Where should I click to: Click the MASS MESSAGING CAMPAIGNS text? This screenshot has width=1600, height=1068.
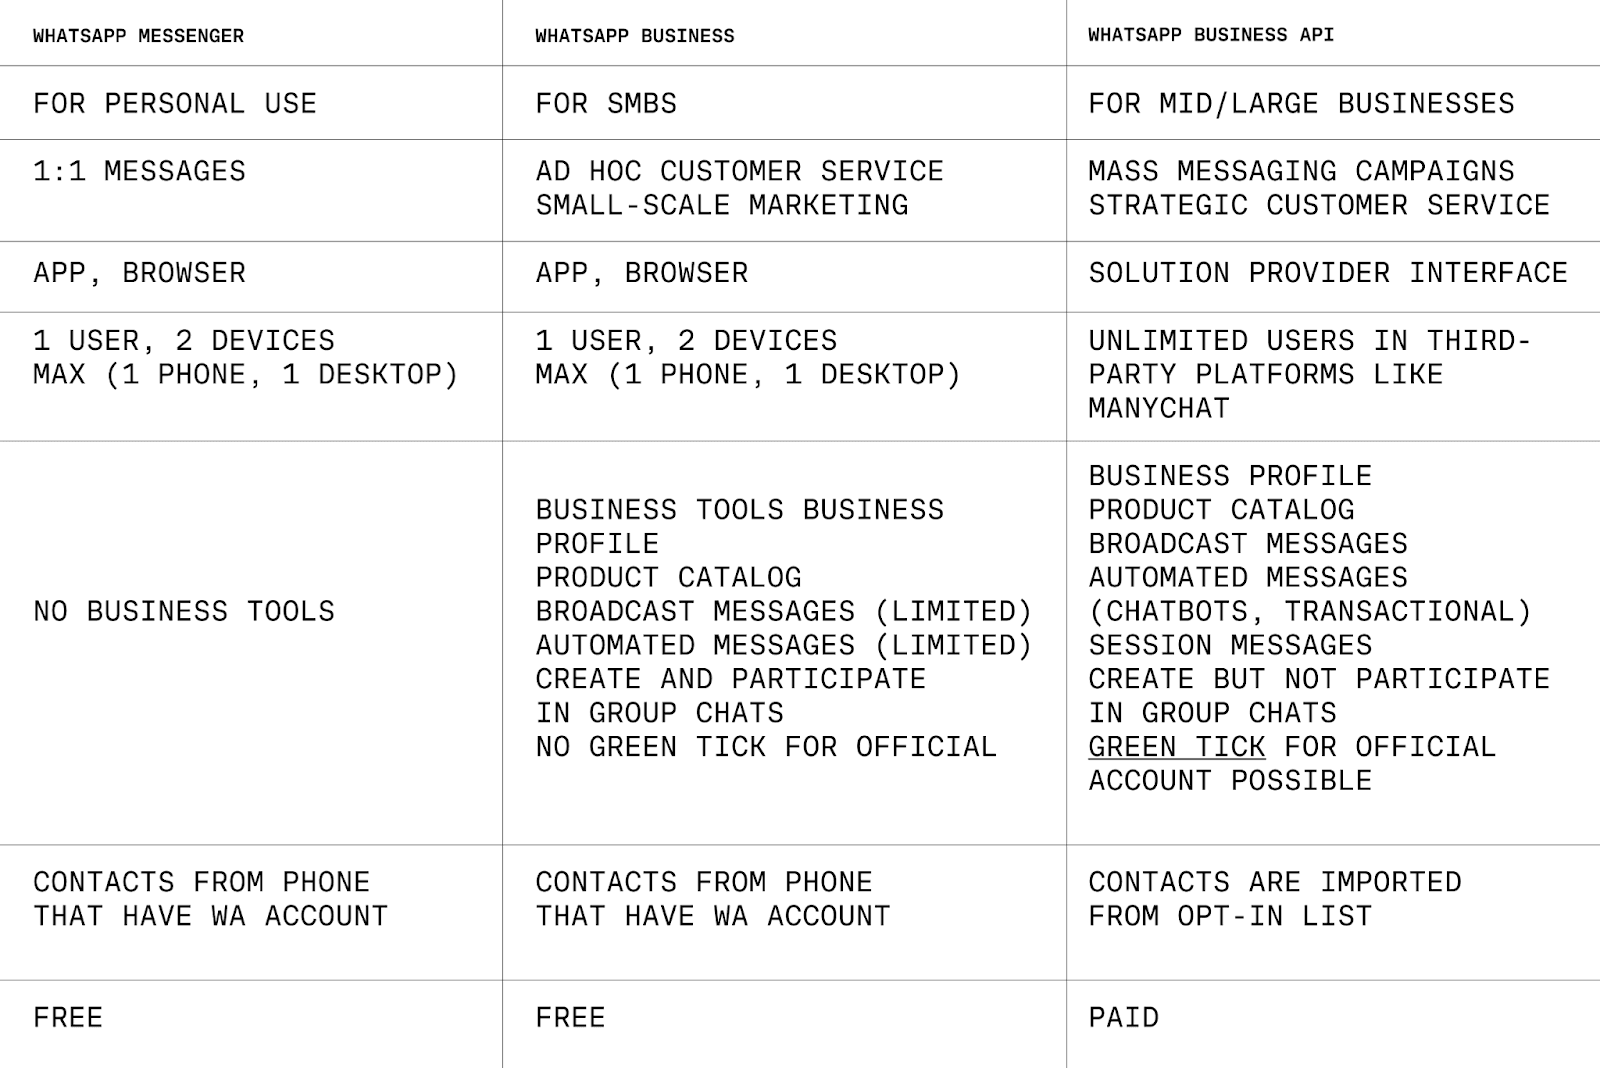pyautogui.click(x=1301, y=171)
